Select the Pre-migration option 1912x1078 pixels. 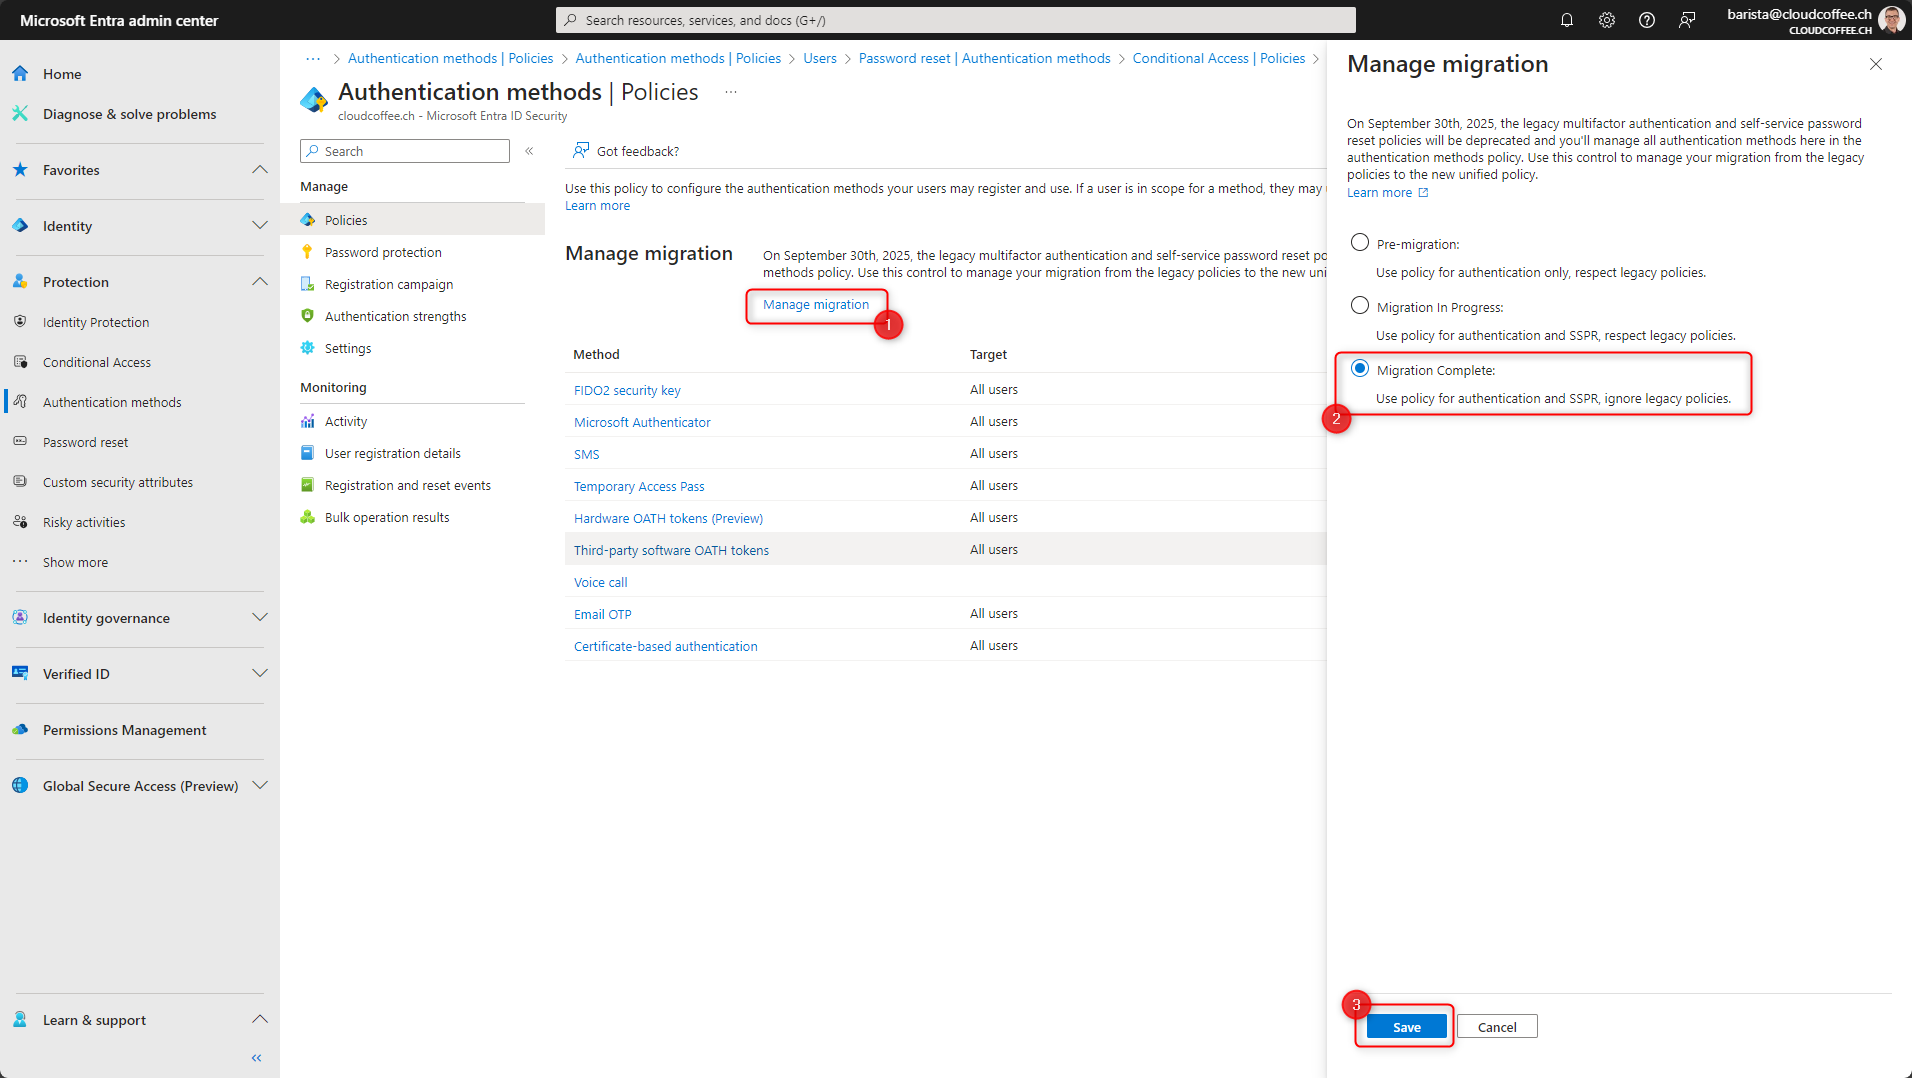pyautogui.click(x=1359, y=241)
